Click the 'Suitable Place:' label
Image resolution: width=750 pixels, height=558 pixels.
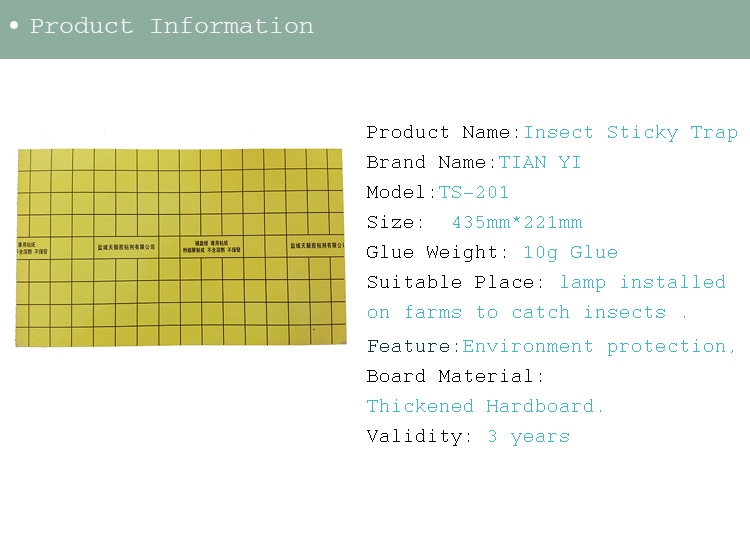455,282
